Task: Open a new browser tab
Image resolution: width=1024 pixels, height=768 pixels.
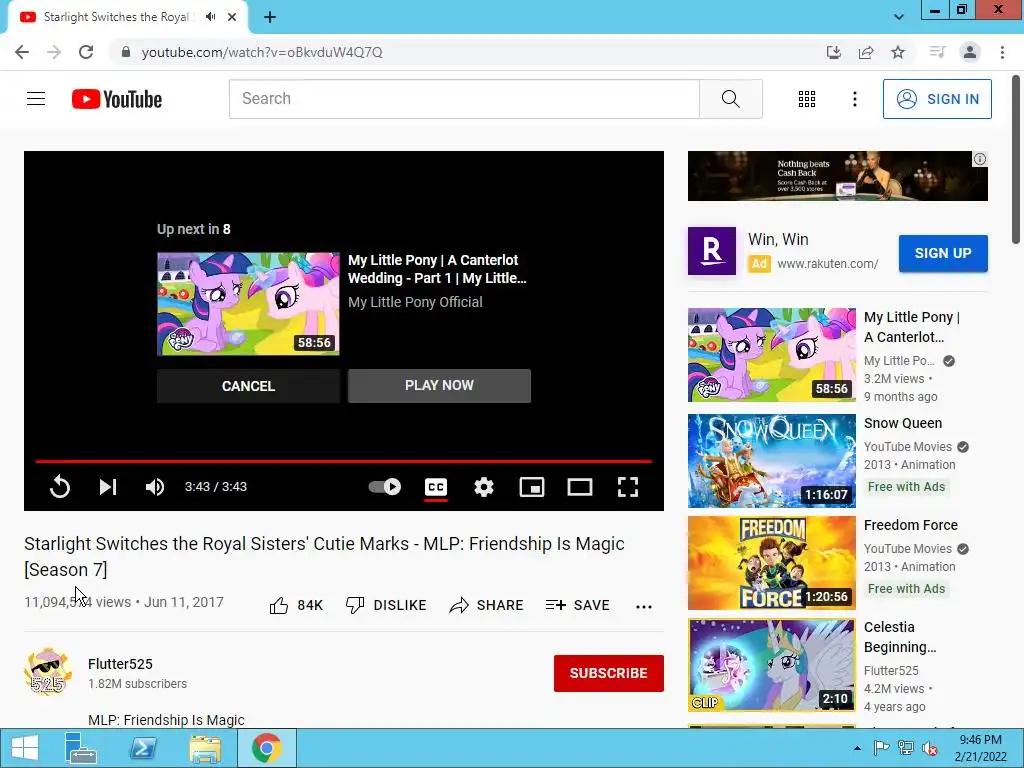Action: pyautogui.click(x=270, y=17)
